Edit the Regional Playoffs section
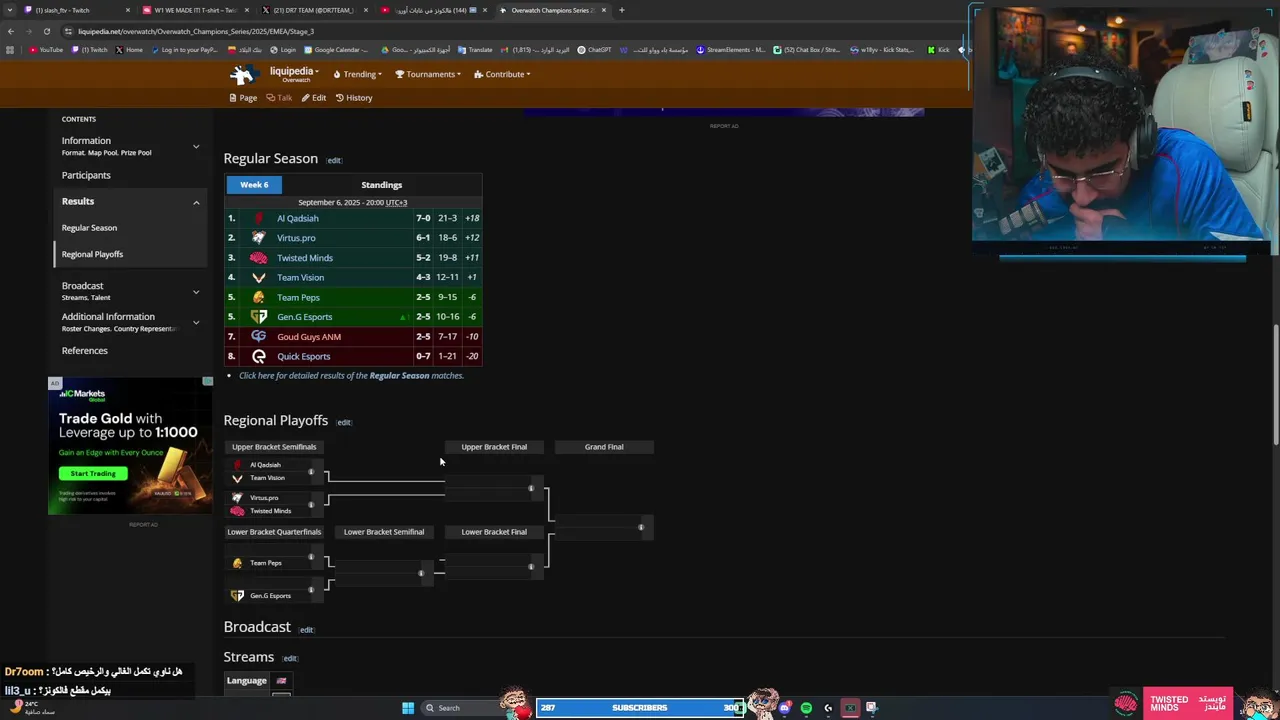Screen dimensions: 1280x720 click(344, 422)
